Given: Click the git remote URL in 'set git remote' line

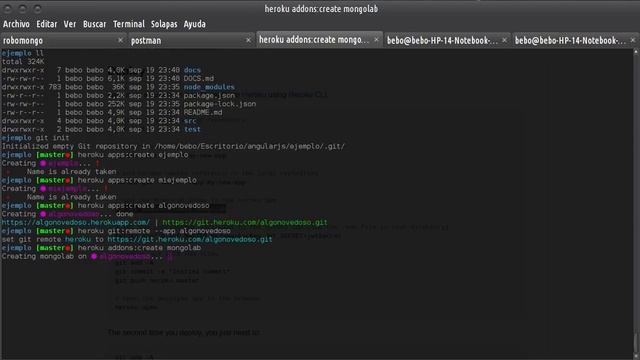Looking at the screenshot, I should pos(190,240).
